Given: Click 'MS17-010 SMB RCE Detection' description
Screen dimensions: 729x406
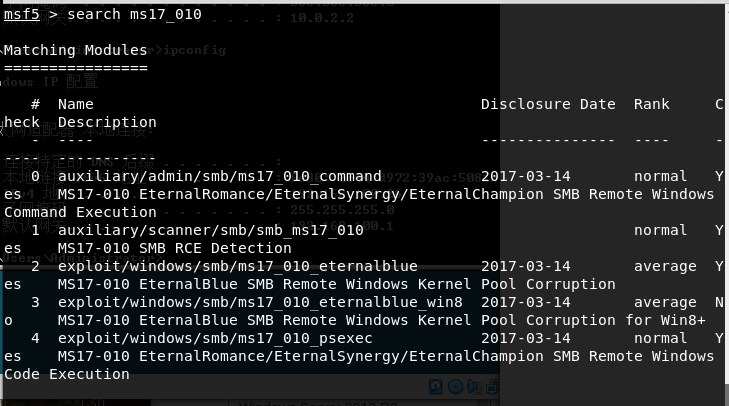Looking at the screenshot, I should click(x=175, y=248).
